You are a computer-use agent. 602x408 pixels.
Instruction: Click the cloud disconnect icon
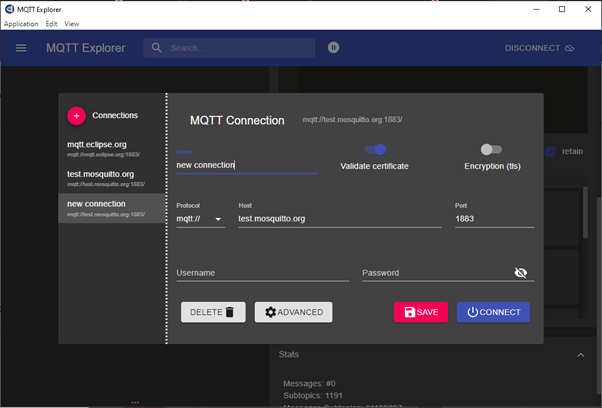569,48
